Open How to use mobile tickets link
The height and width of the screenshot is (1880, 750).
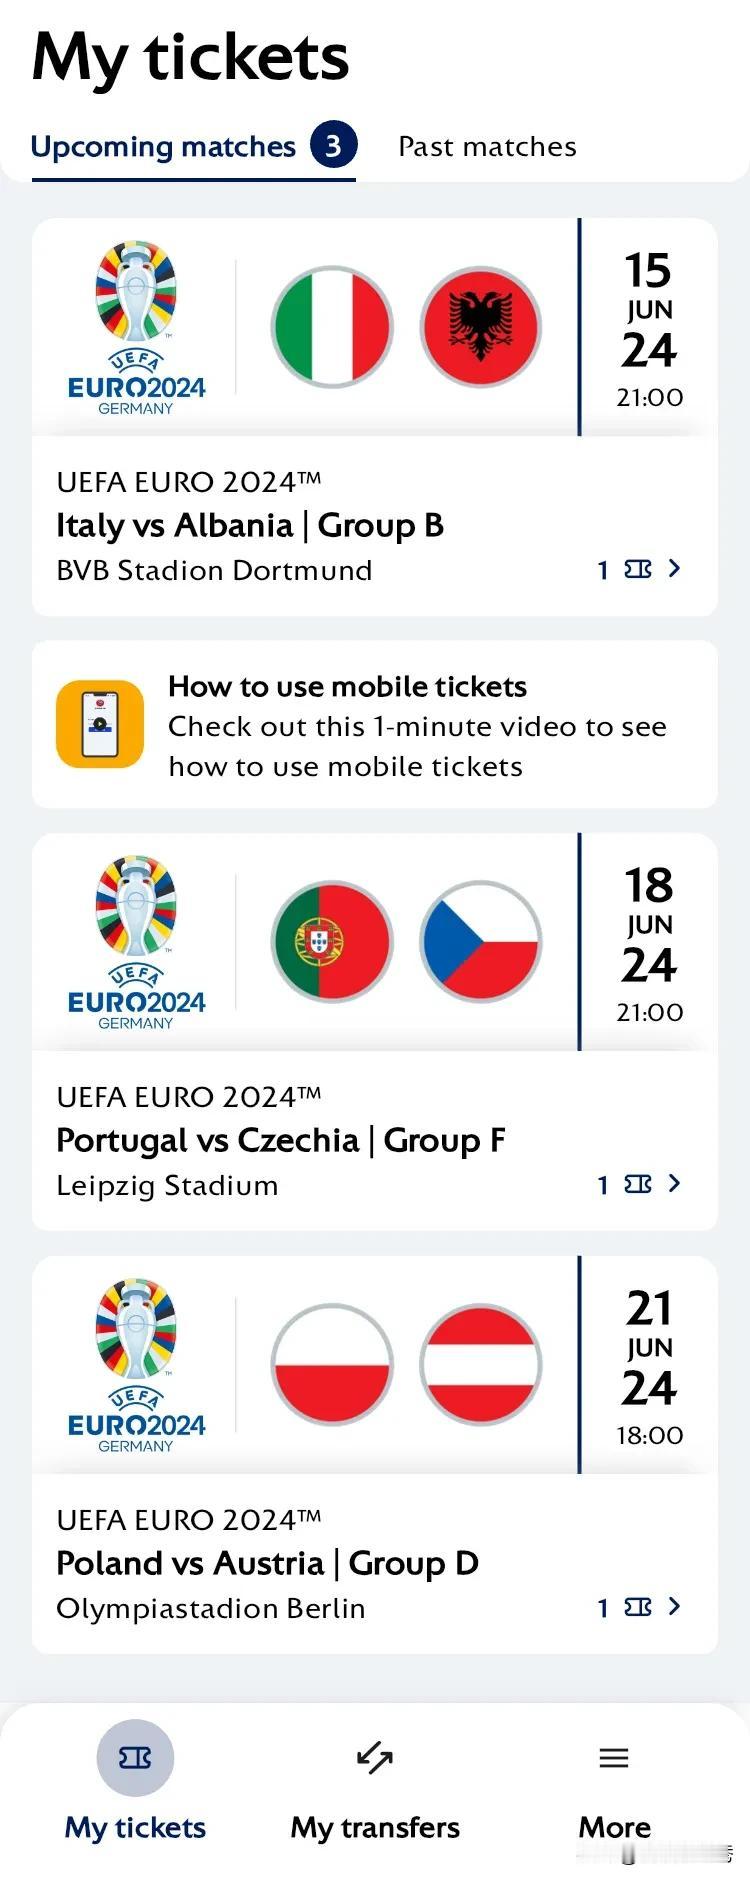[347, 687]
